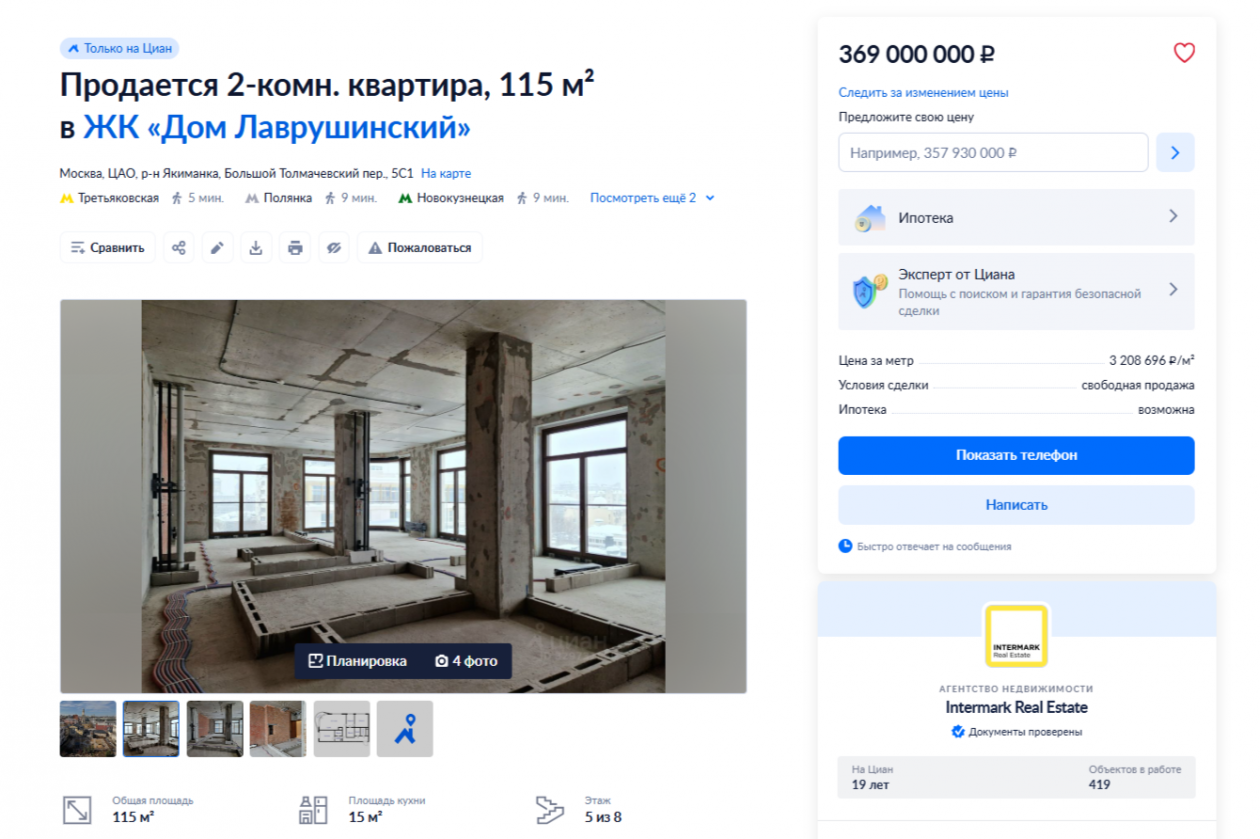The image size is (1260, 839).
Task: Click the main apartment photo
Action: [x=403, y=496]
